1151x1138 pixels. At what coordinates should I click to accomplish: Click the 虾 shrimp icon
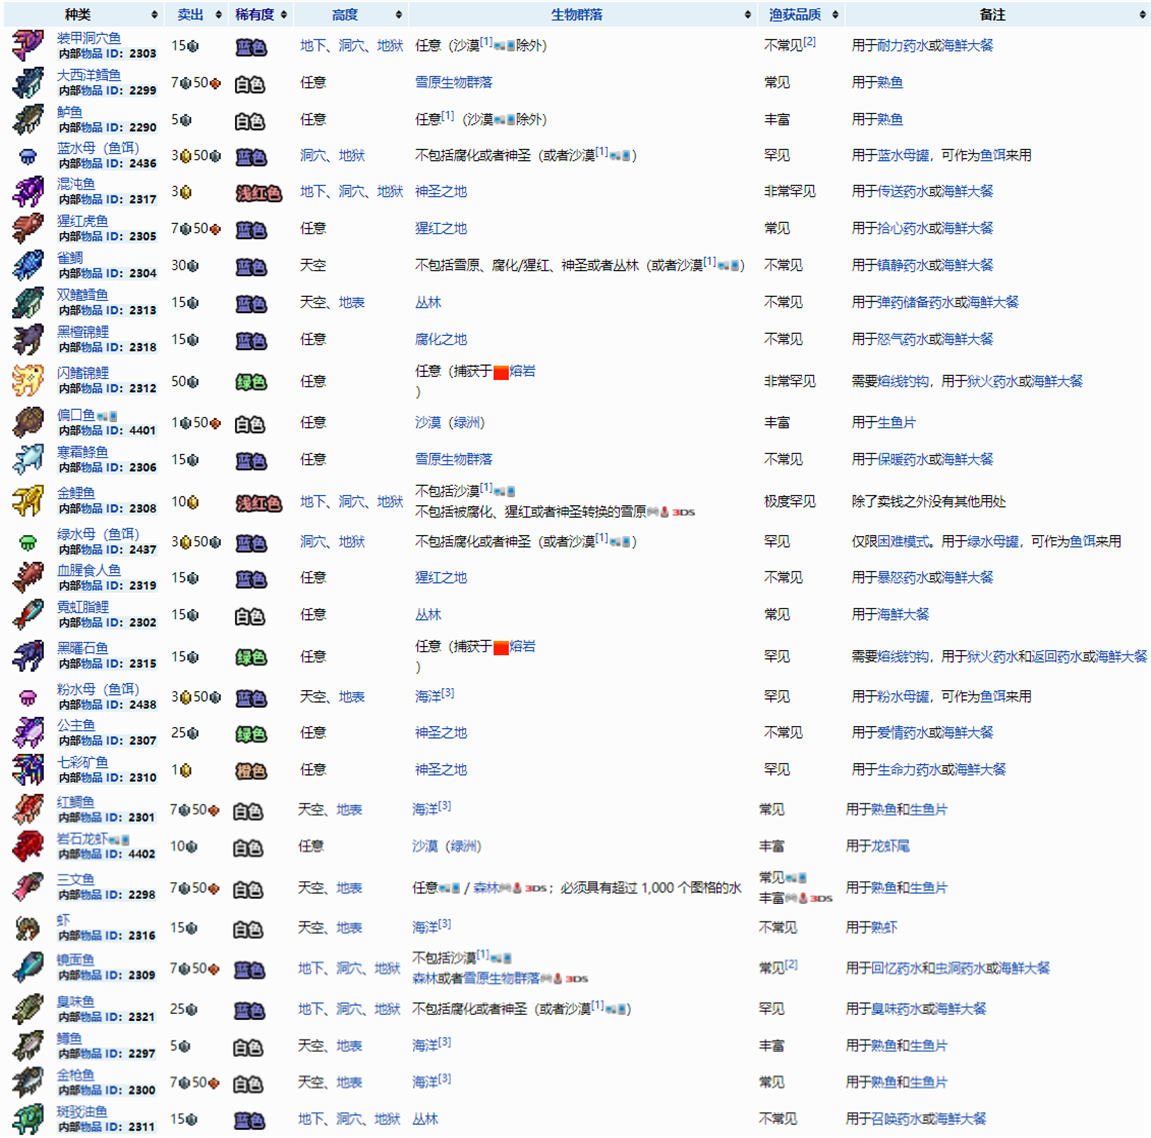(x=27, y=928)
